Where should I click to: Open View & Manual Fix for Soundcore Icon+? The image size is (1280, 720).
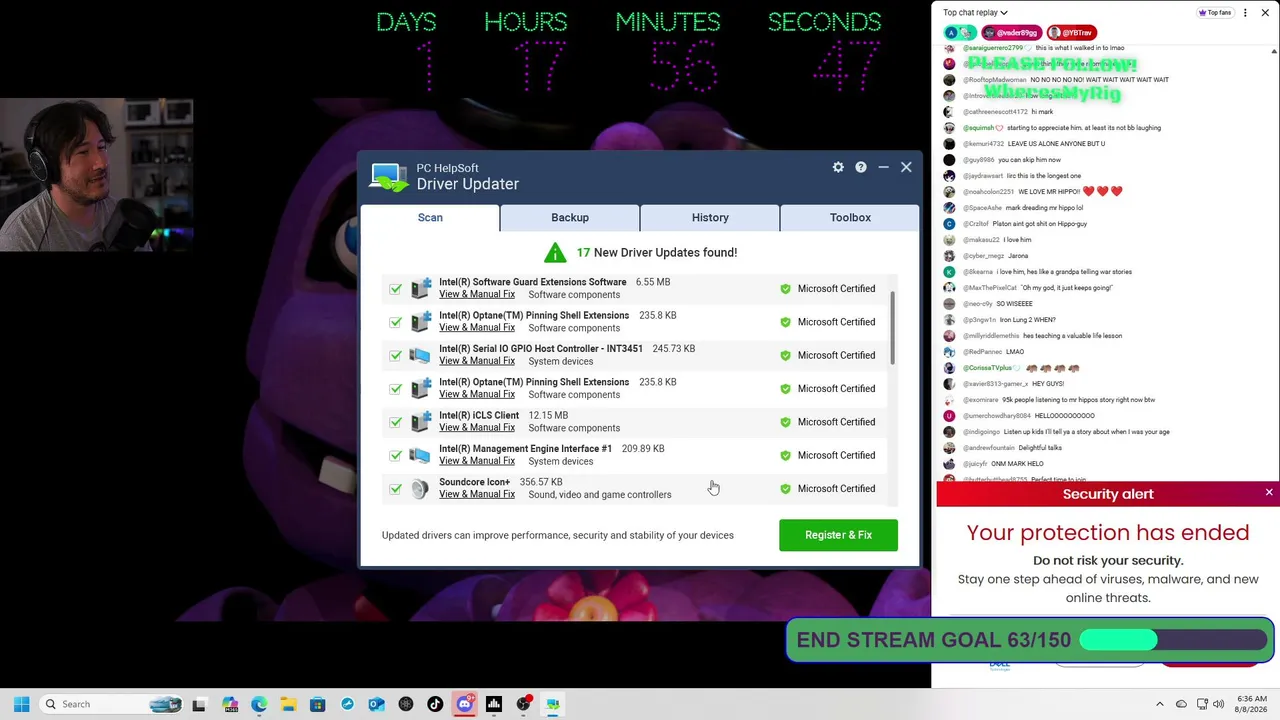point(477,494)
